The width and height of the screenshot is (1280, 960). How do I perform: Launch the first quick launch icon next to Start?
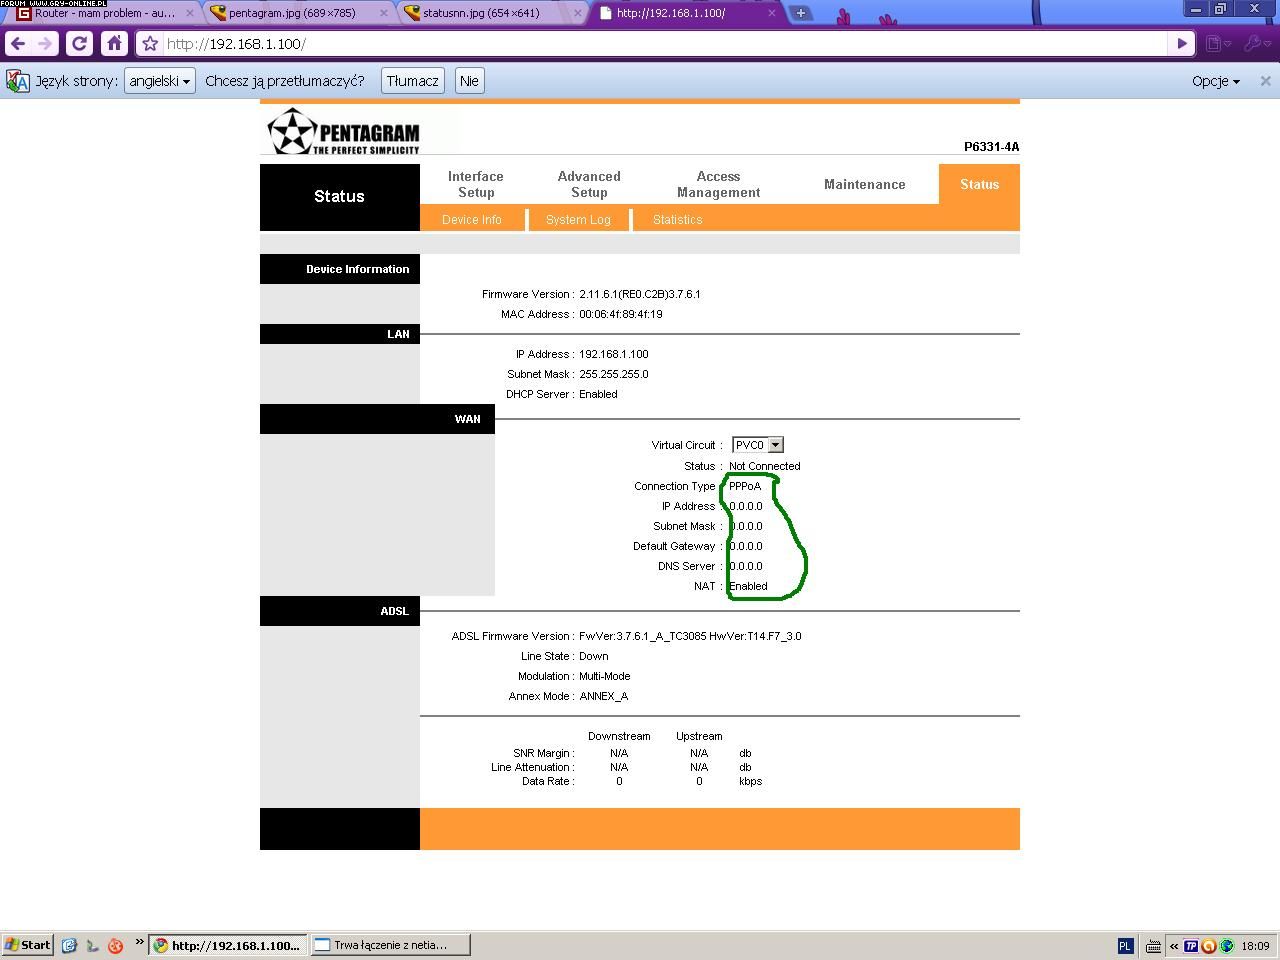coord(69,945)
